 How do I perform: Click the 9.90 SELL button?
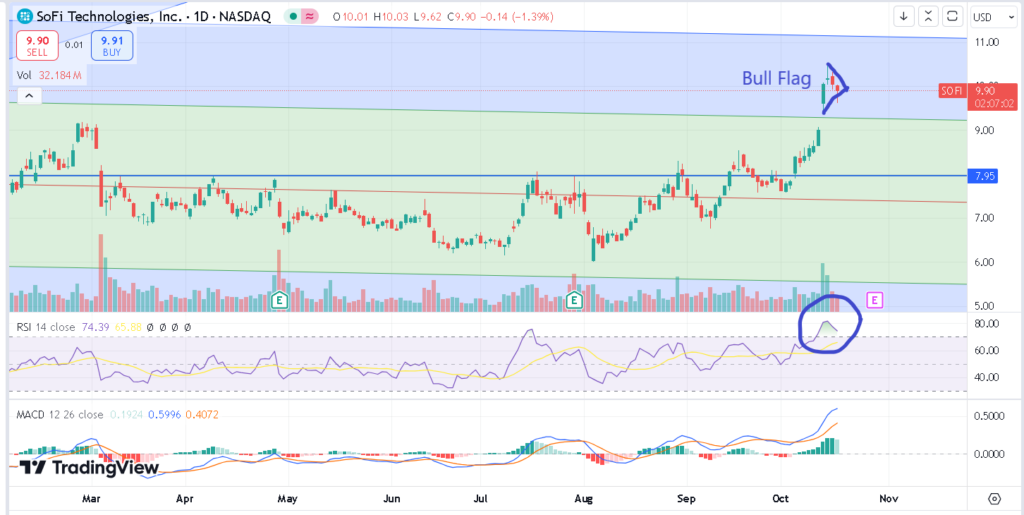pos(37,45)
